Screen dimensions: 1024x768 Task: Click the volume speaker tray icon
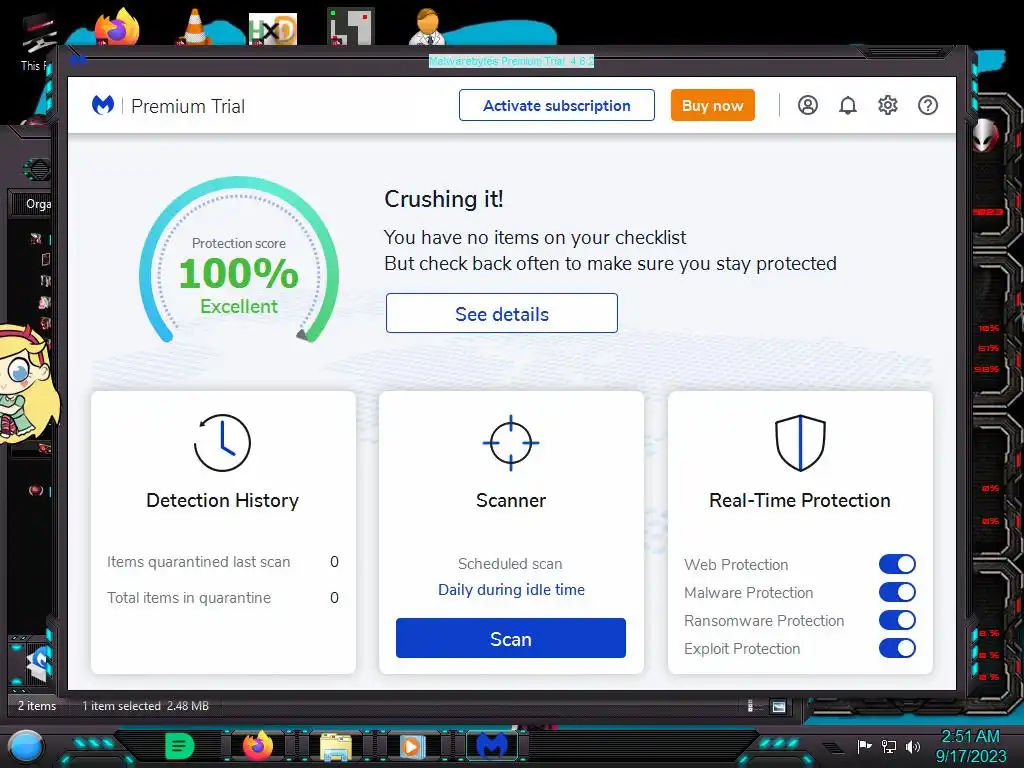click(x=913, y=746)
